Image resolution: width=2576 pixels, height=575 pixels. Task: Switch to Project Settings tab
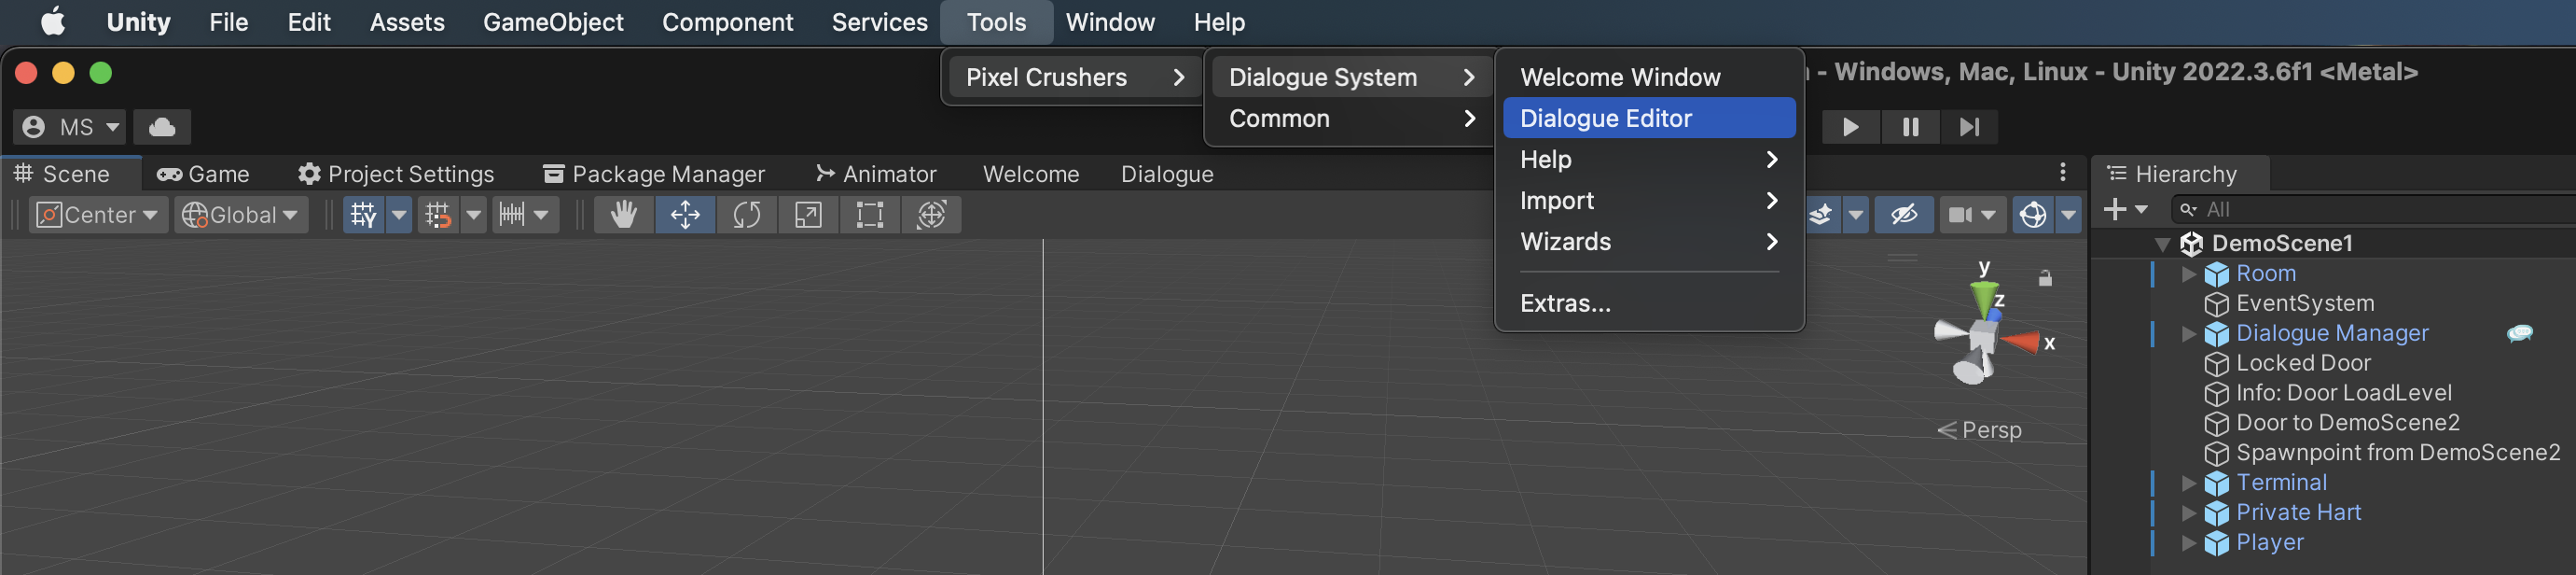pos(396,174)
